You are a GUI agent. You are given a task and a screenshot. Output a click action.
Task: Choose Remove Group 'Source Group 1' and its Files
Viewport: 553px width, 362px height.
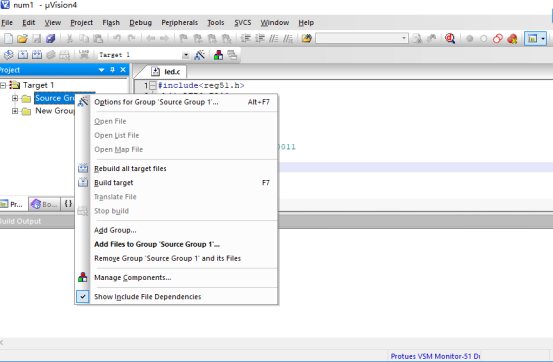(177, 258)
